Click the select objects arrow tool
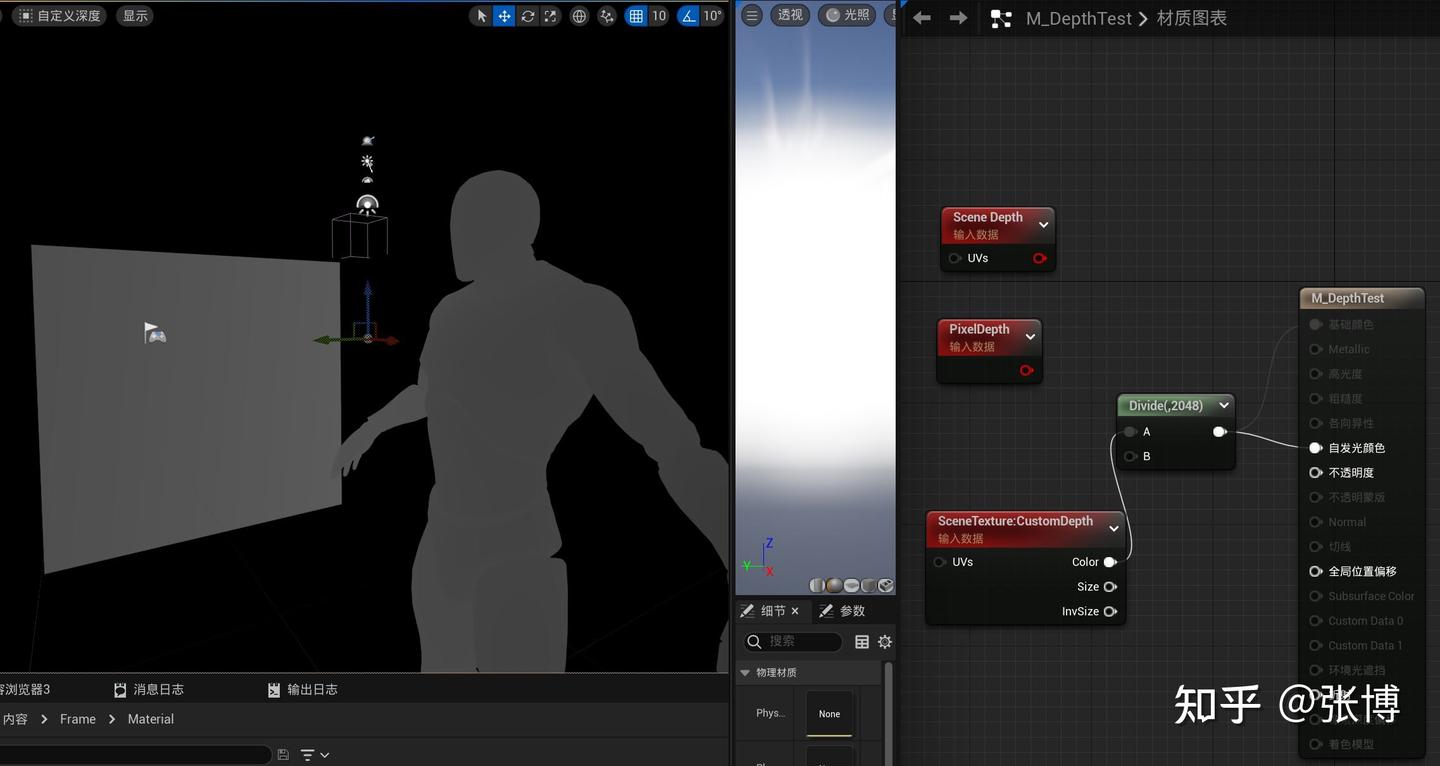Image resolution: width=1440 pixels, height=766 pixels. pos(481,16)
